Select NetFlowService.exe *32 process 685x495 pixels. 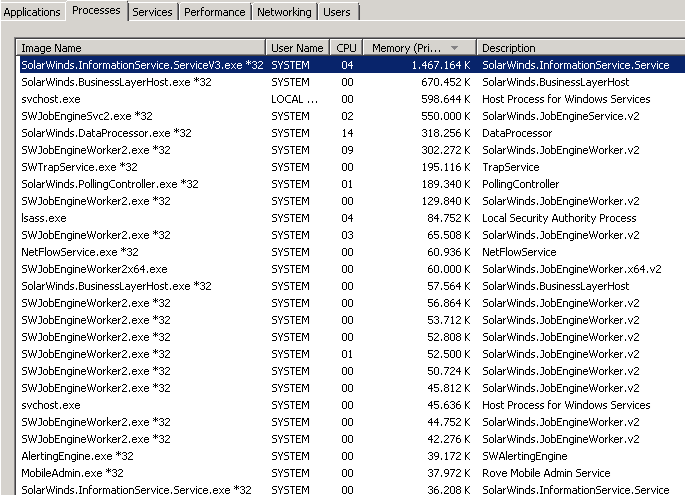(x=351, y=252)
